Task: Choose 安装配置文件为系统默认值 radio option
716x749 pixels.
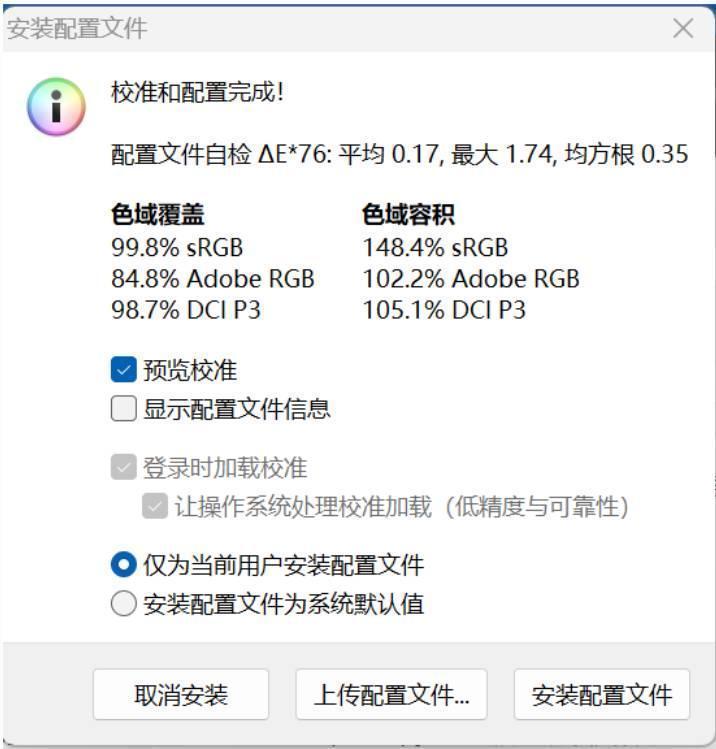Action: tap(124, 604)
